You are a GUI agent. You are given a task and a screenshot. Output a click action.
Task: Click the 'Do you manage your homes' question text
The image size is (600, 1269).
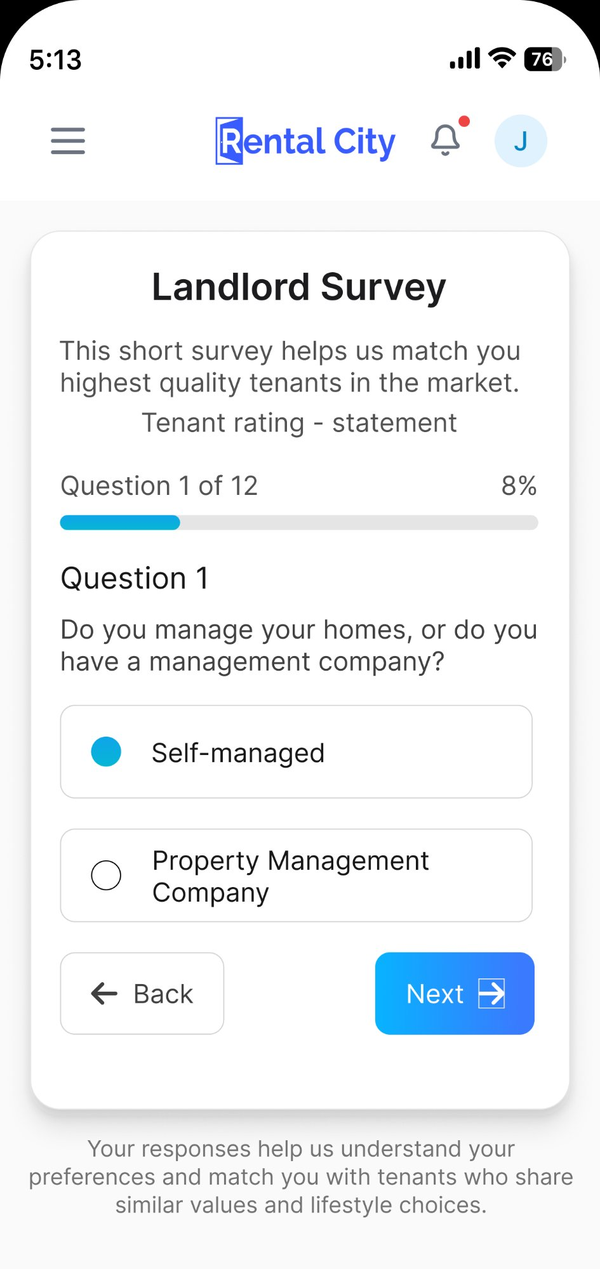tap(298, 646)
